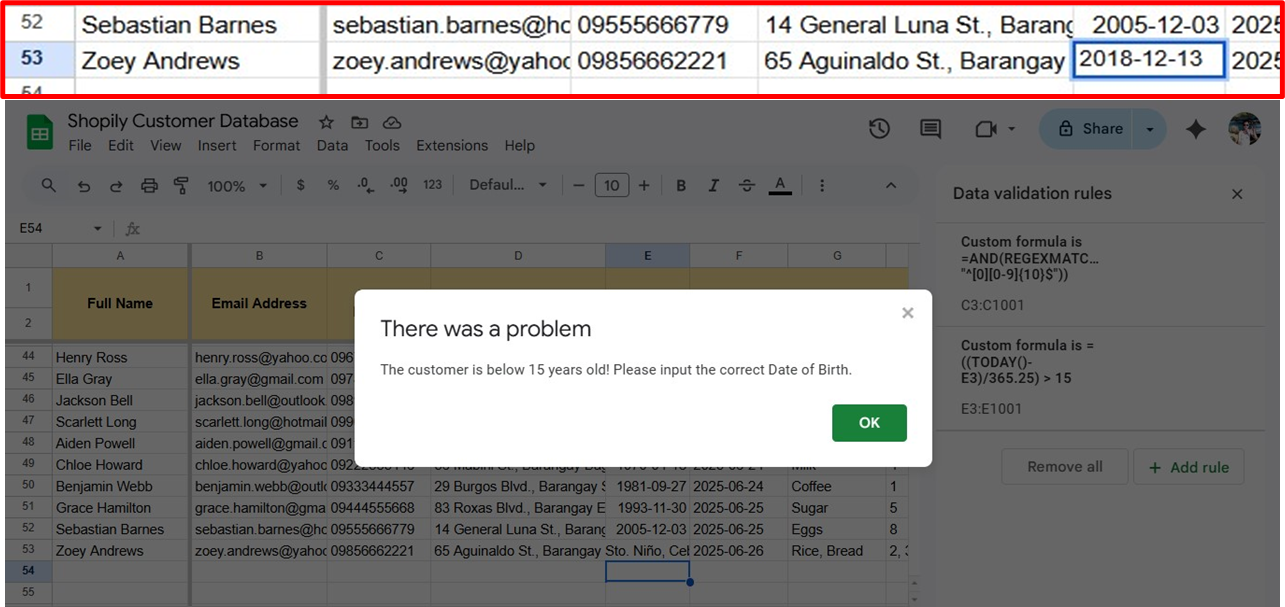Click the font size 10 field

tap(611, 185)
